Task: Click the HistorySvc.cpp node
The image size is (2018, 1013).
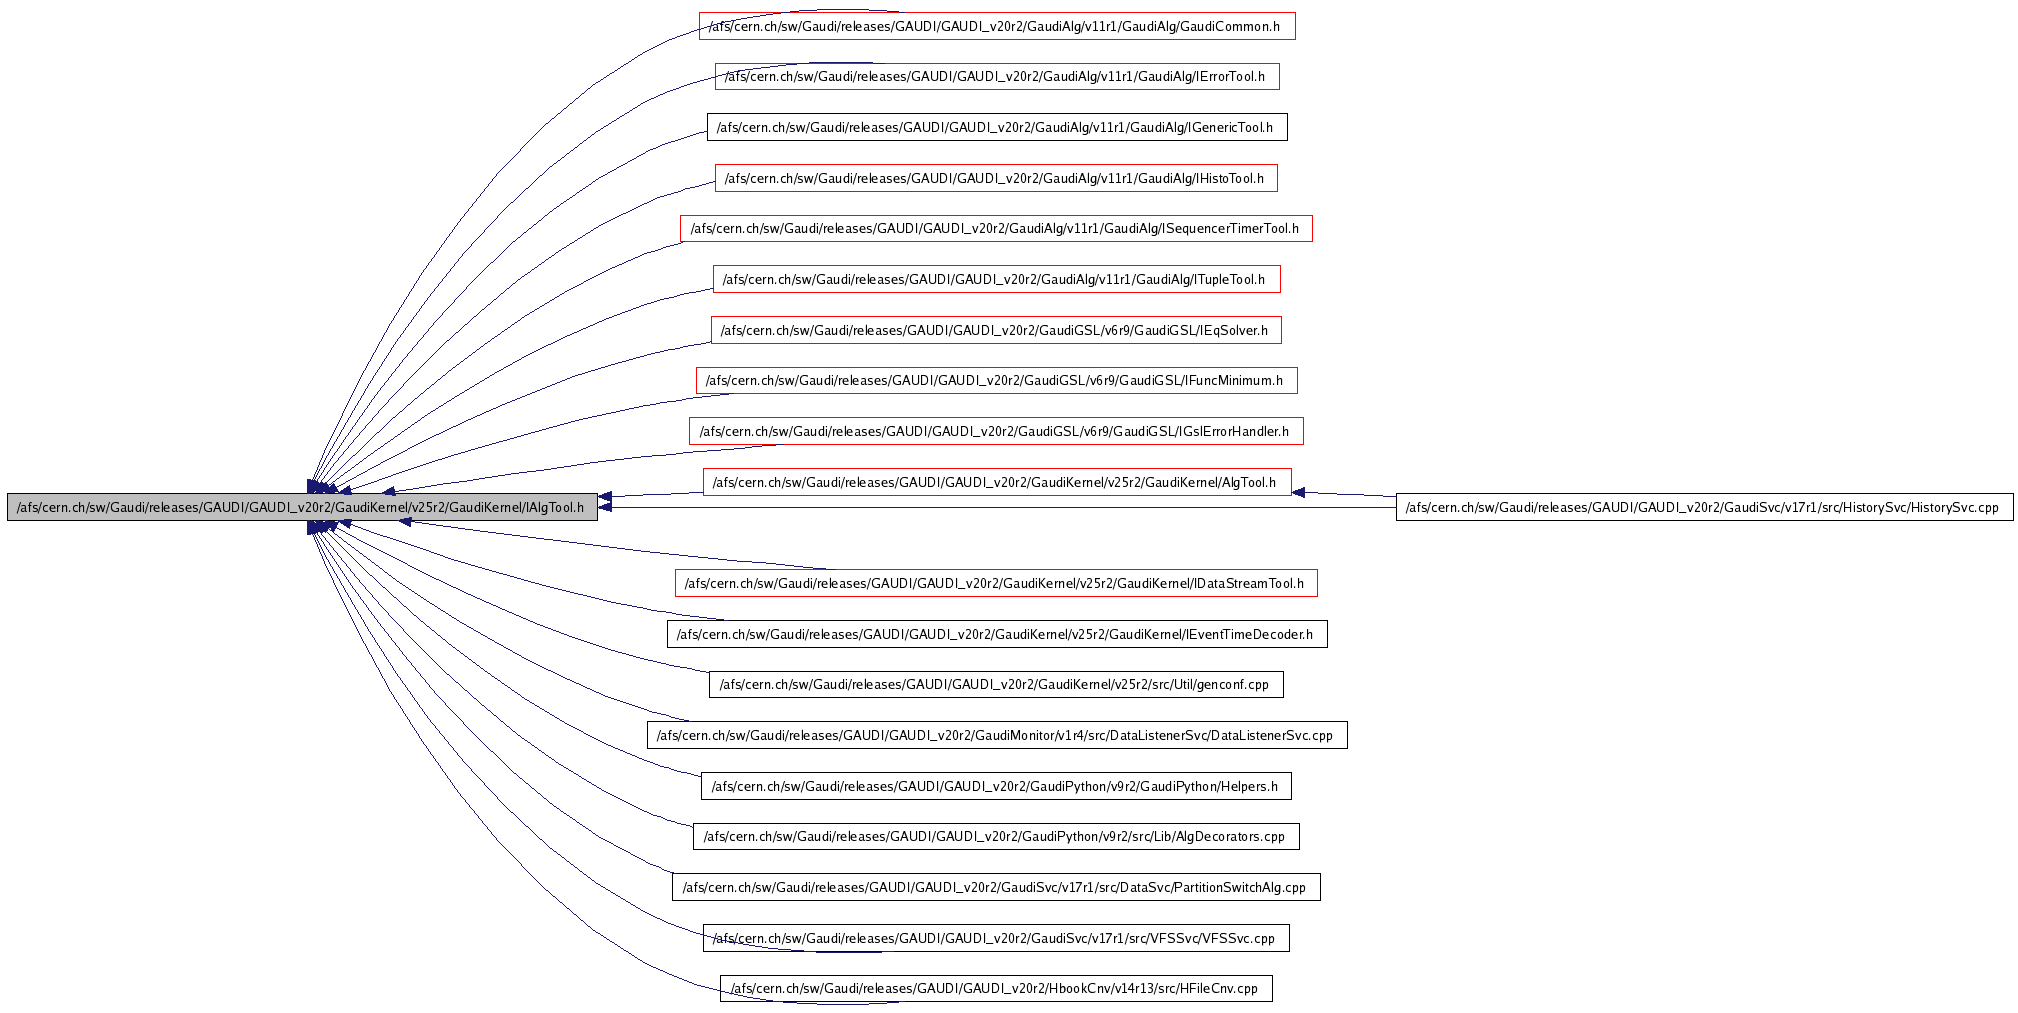Action: (x=1703, y=508)
